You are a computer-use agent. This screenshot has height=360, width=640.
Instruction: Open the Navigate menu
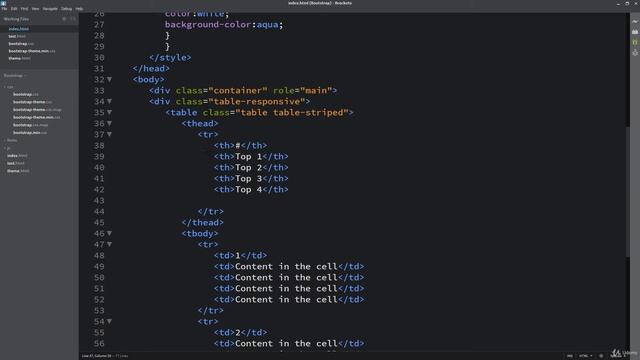[x=50, y=9]
